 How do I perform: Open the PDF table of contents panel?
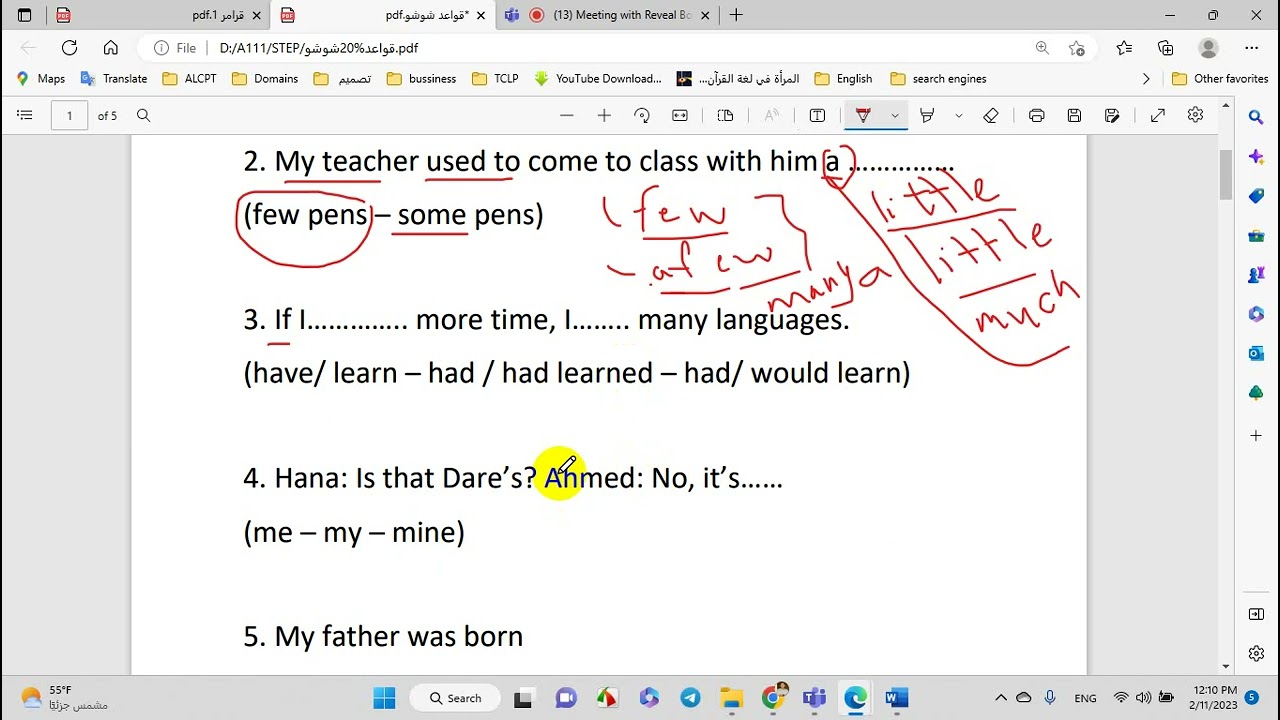24,116
